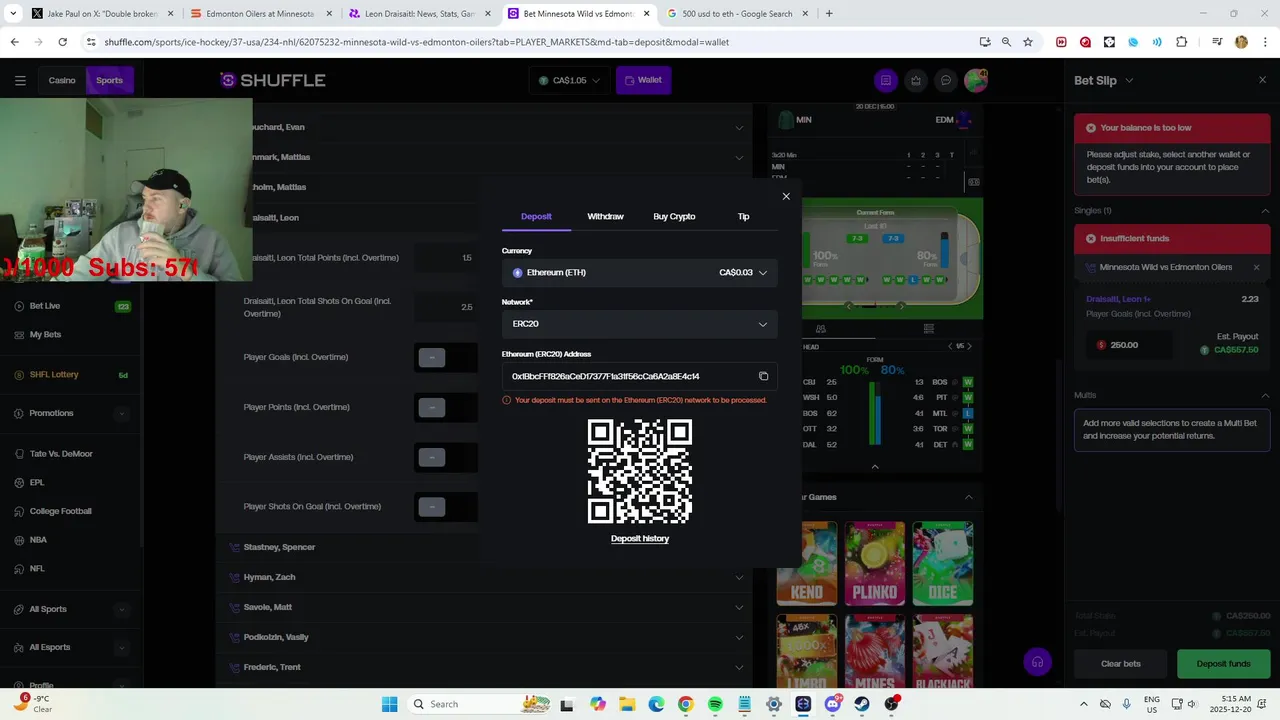Open the Plinko game thumbnail

pos(875,563)
